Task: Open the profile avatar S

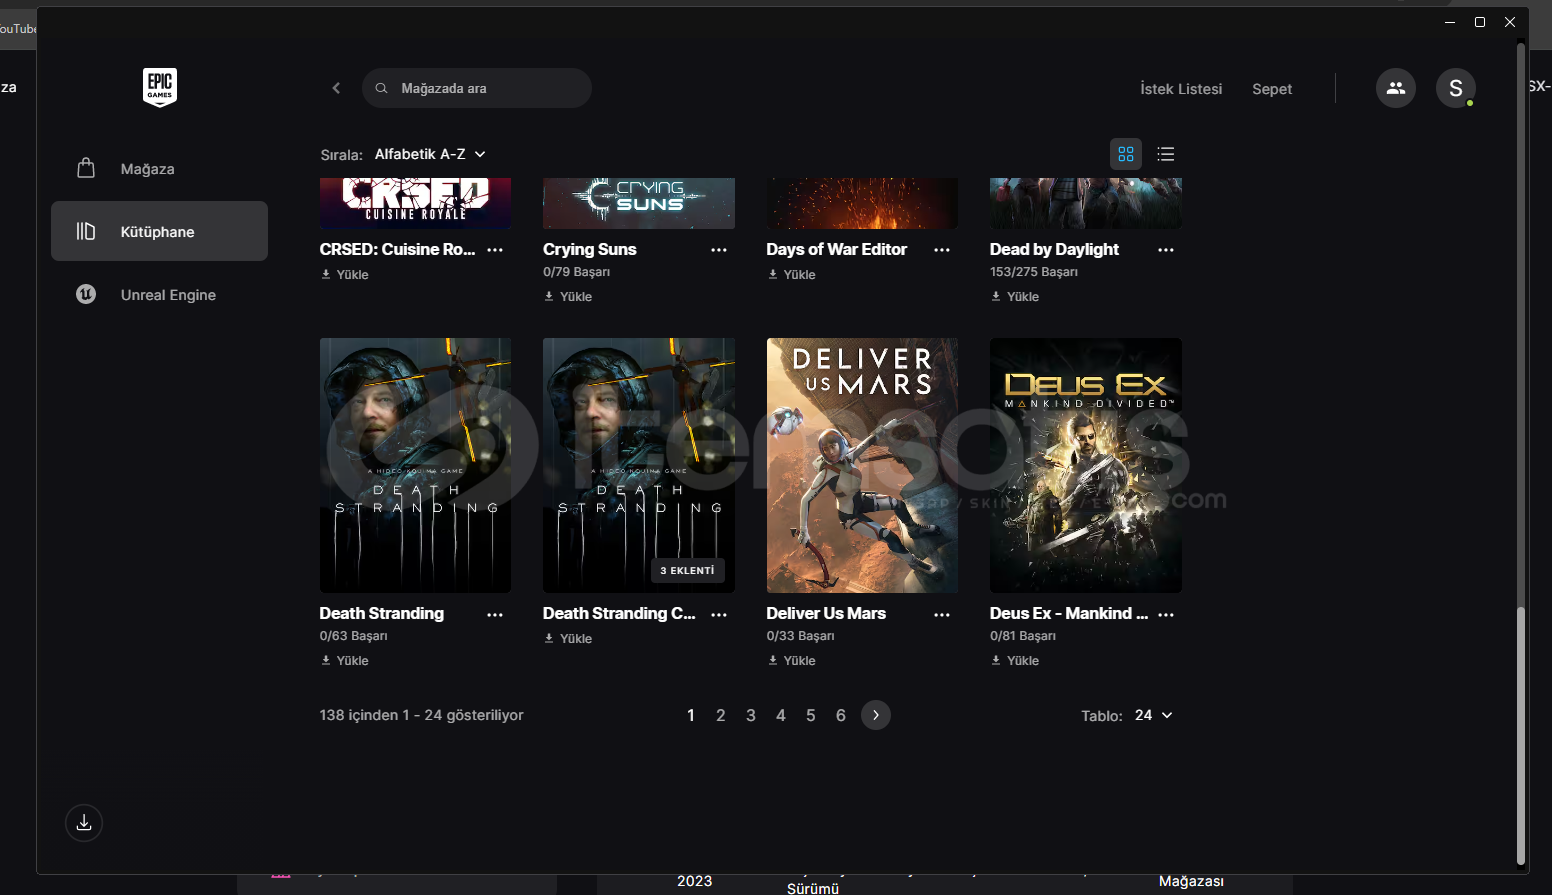Action: click(1455, 88)
